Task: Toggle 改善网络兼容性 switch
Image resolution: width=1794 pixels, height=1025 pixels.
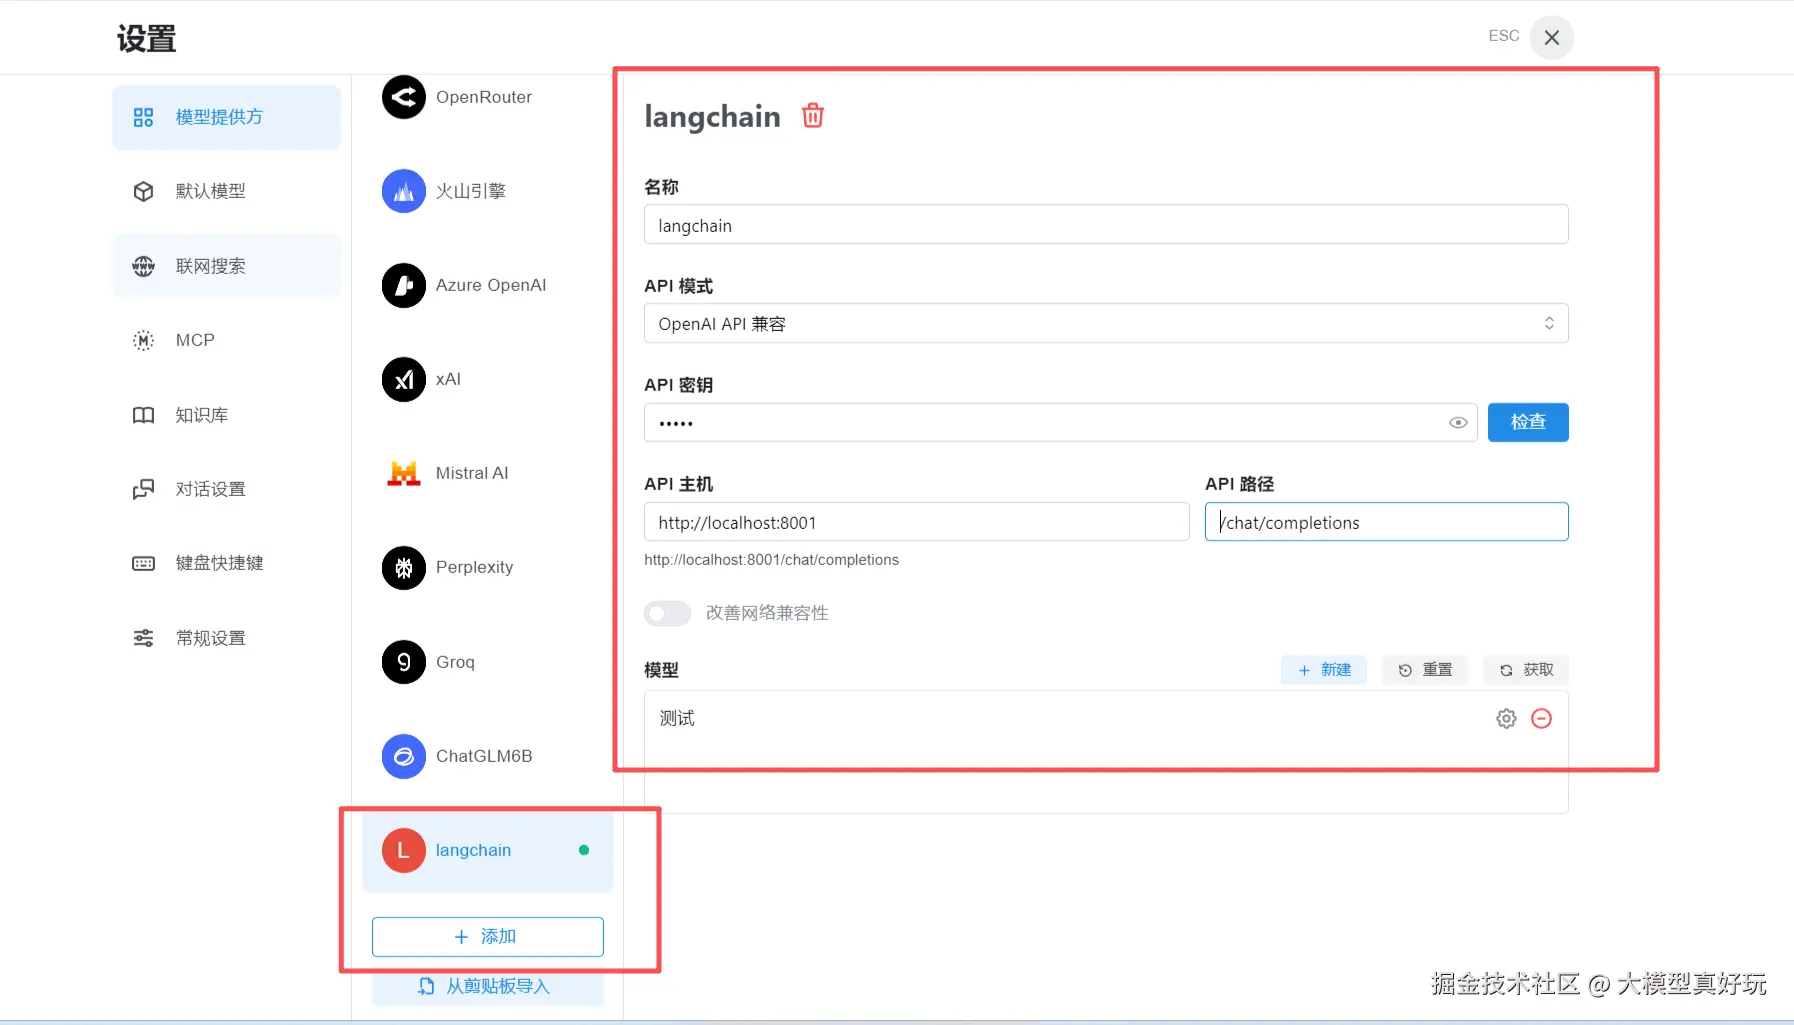Action: tap(667, 613)
